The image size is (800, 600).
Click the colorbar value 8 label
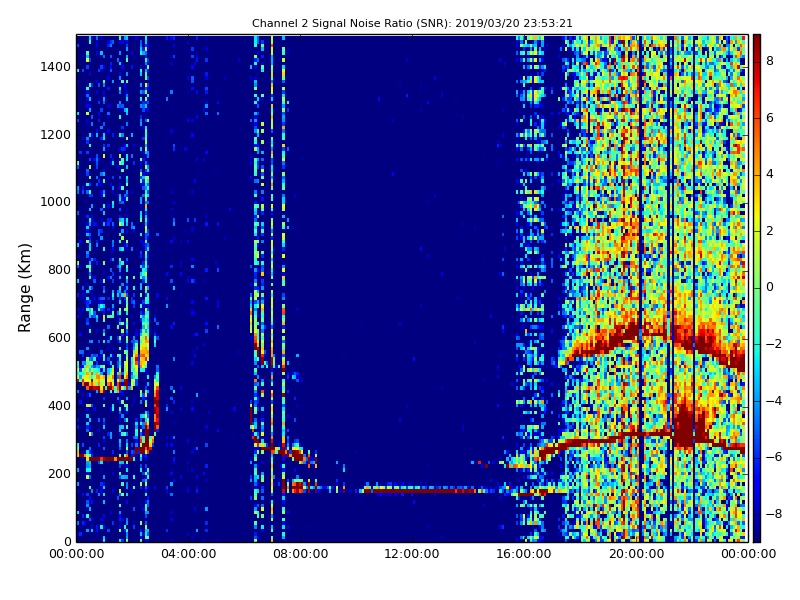pos(770,61)
